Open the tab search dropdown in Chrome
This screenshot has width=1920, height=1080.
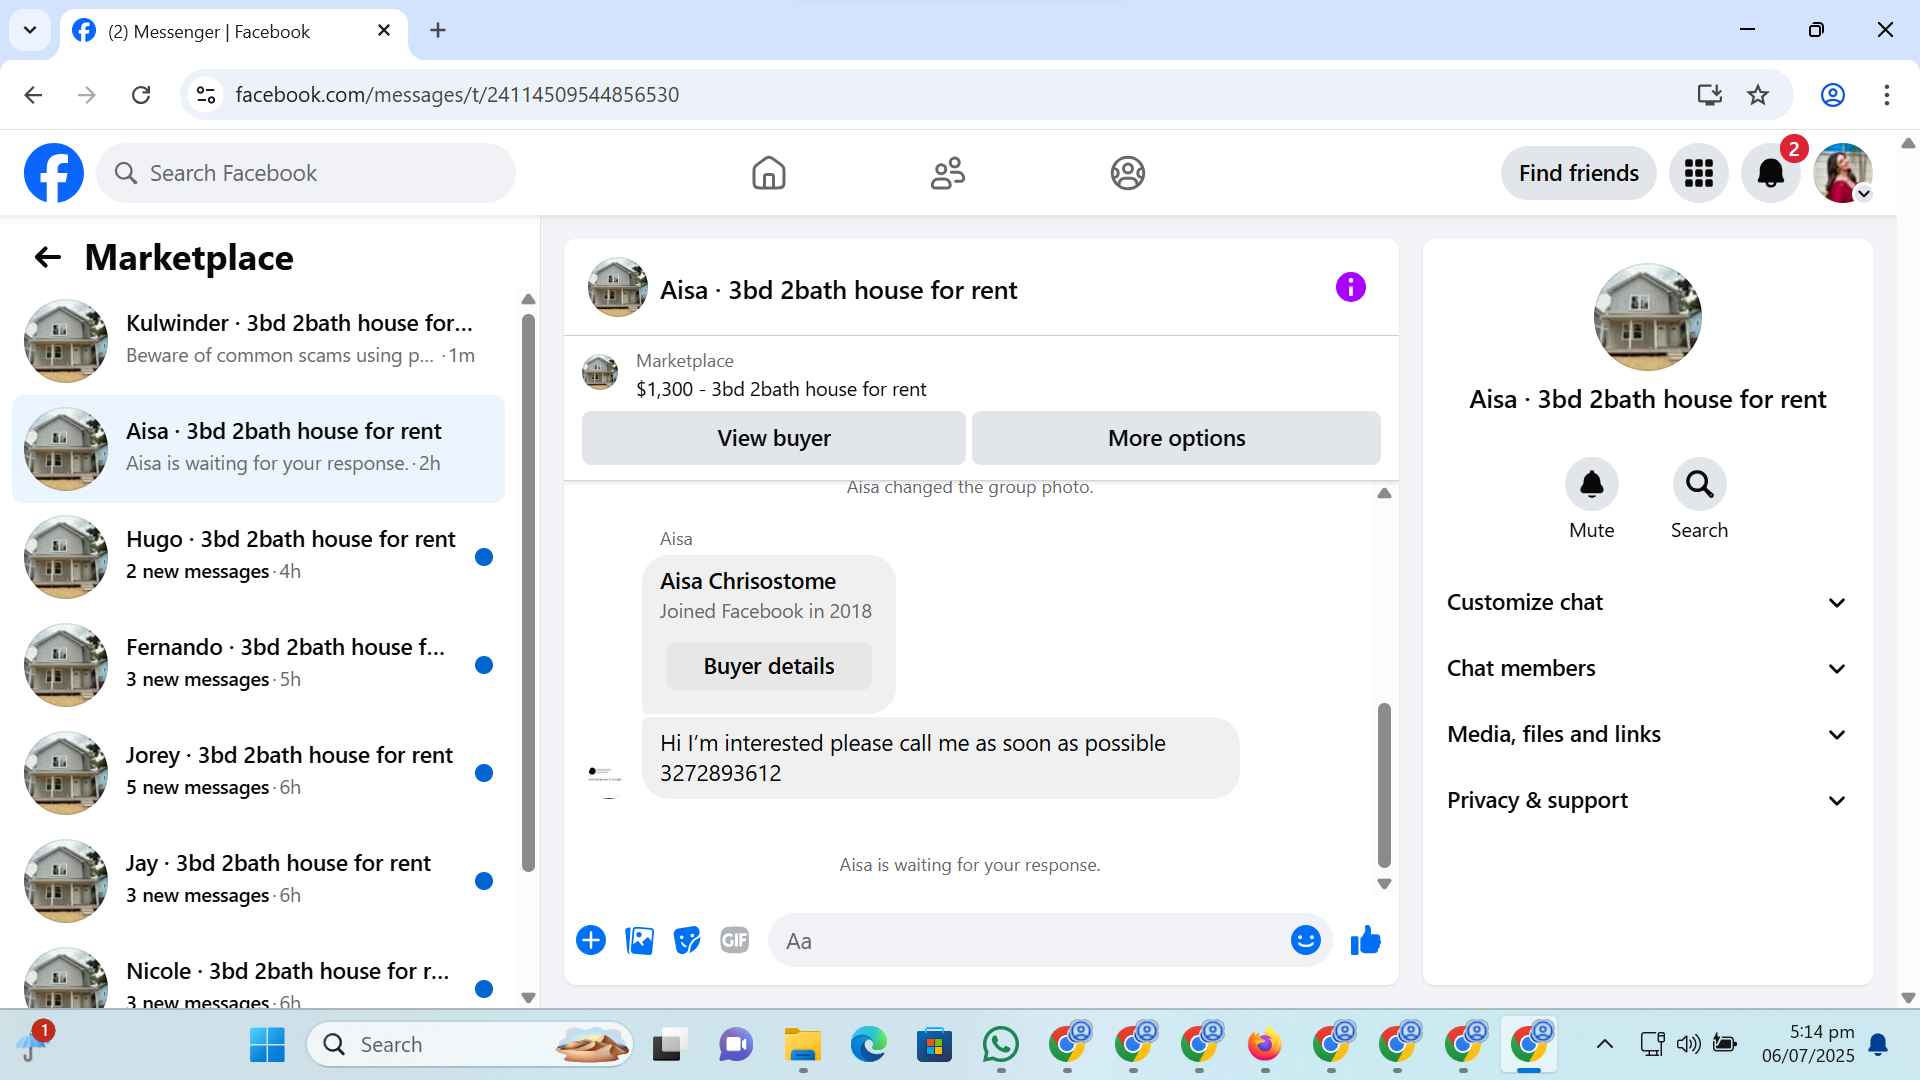[x=30, y=30]
